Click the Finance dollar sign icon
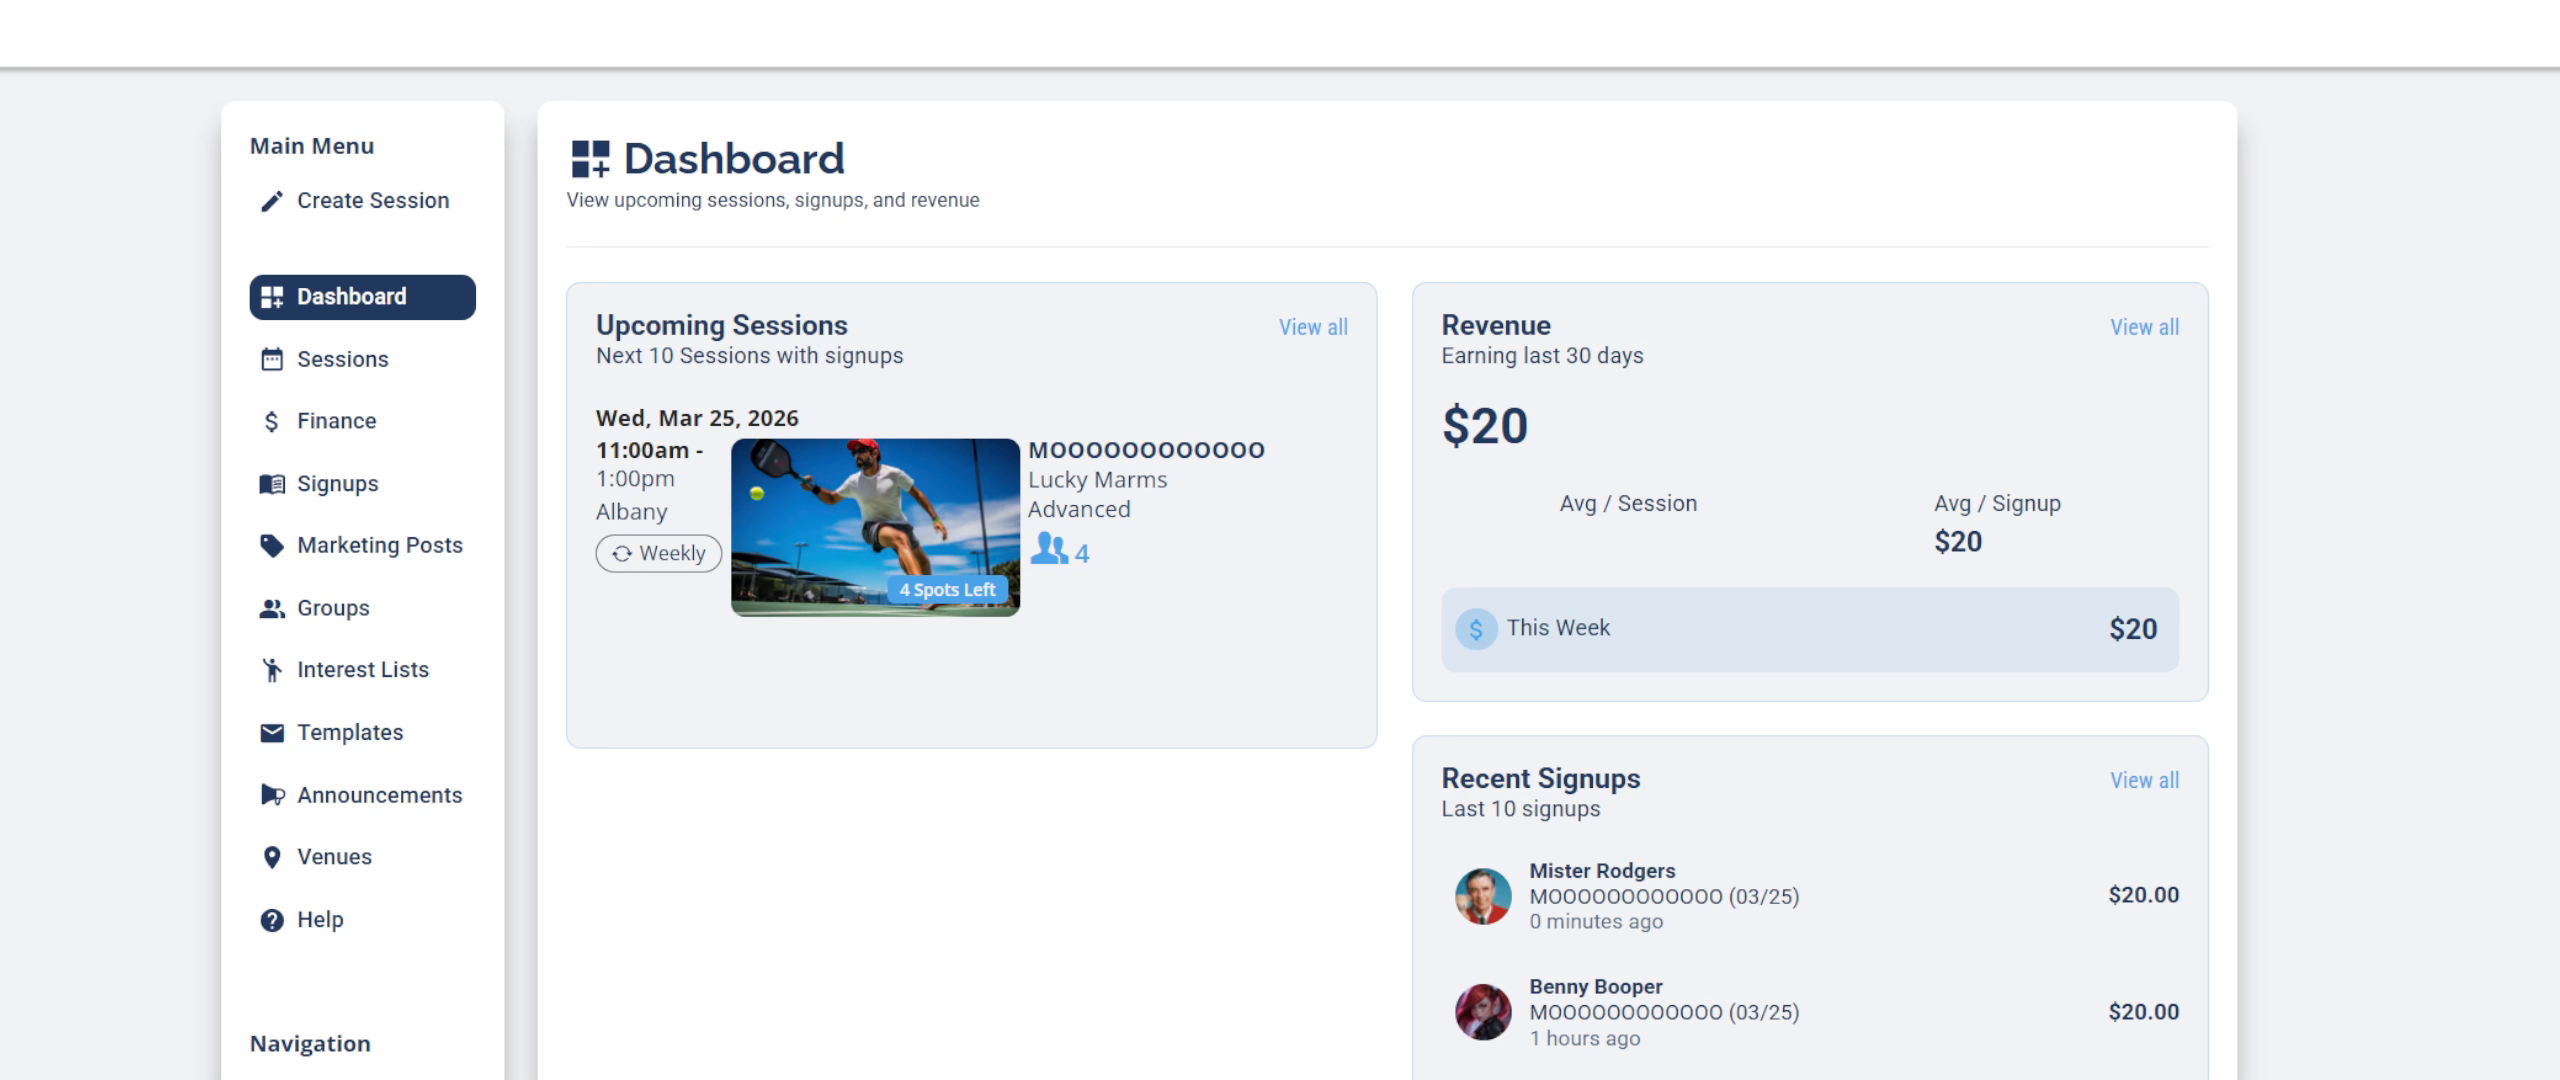The image size is (2560, 1080). (272, 421)
